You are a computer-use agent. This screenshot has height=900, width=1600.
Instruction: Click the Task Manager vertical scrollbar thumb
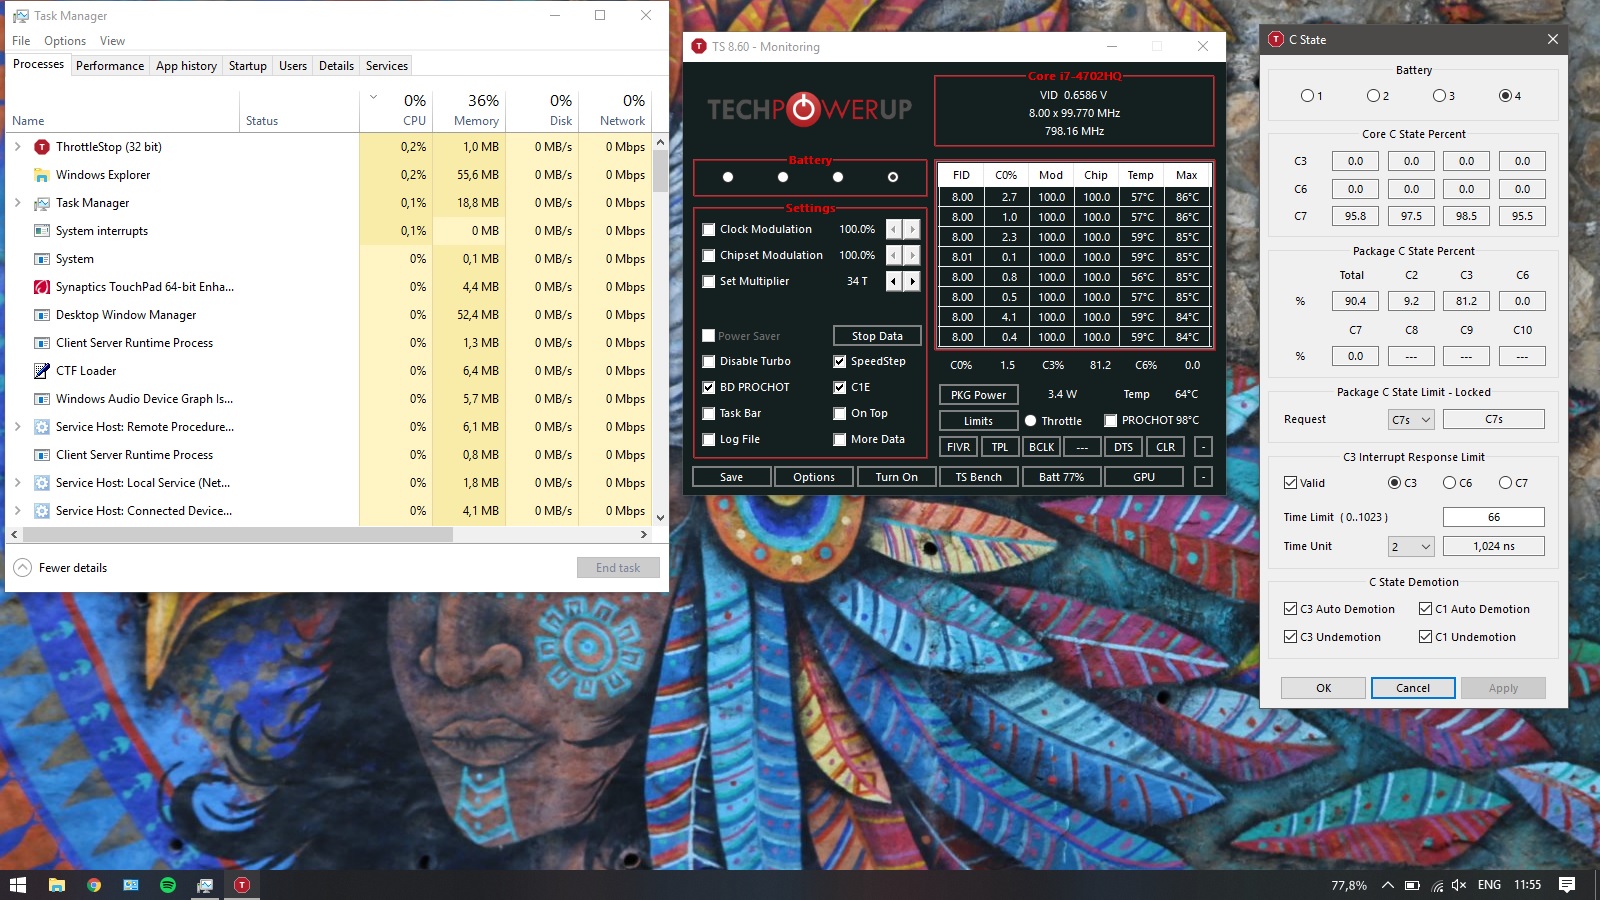(x=660, y=171)
